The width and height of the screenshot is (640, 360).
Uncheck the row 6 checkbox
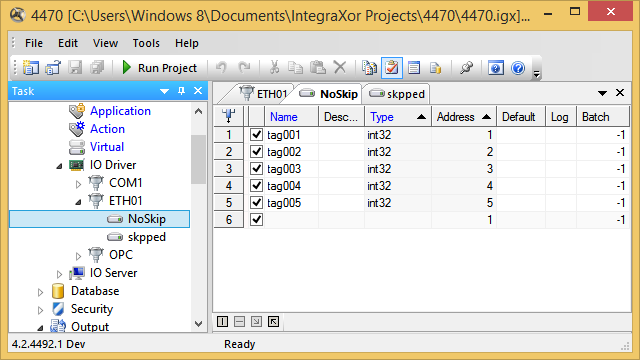[256, 219]
